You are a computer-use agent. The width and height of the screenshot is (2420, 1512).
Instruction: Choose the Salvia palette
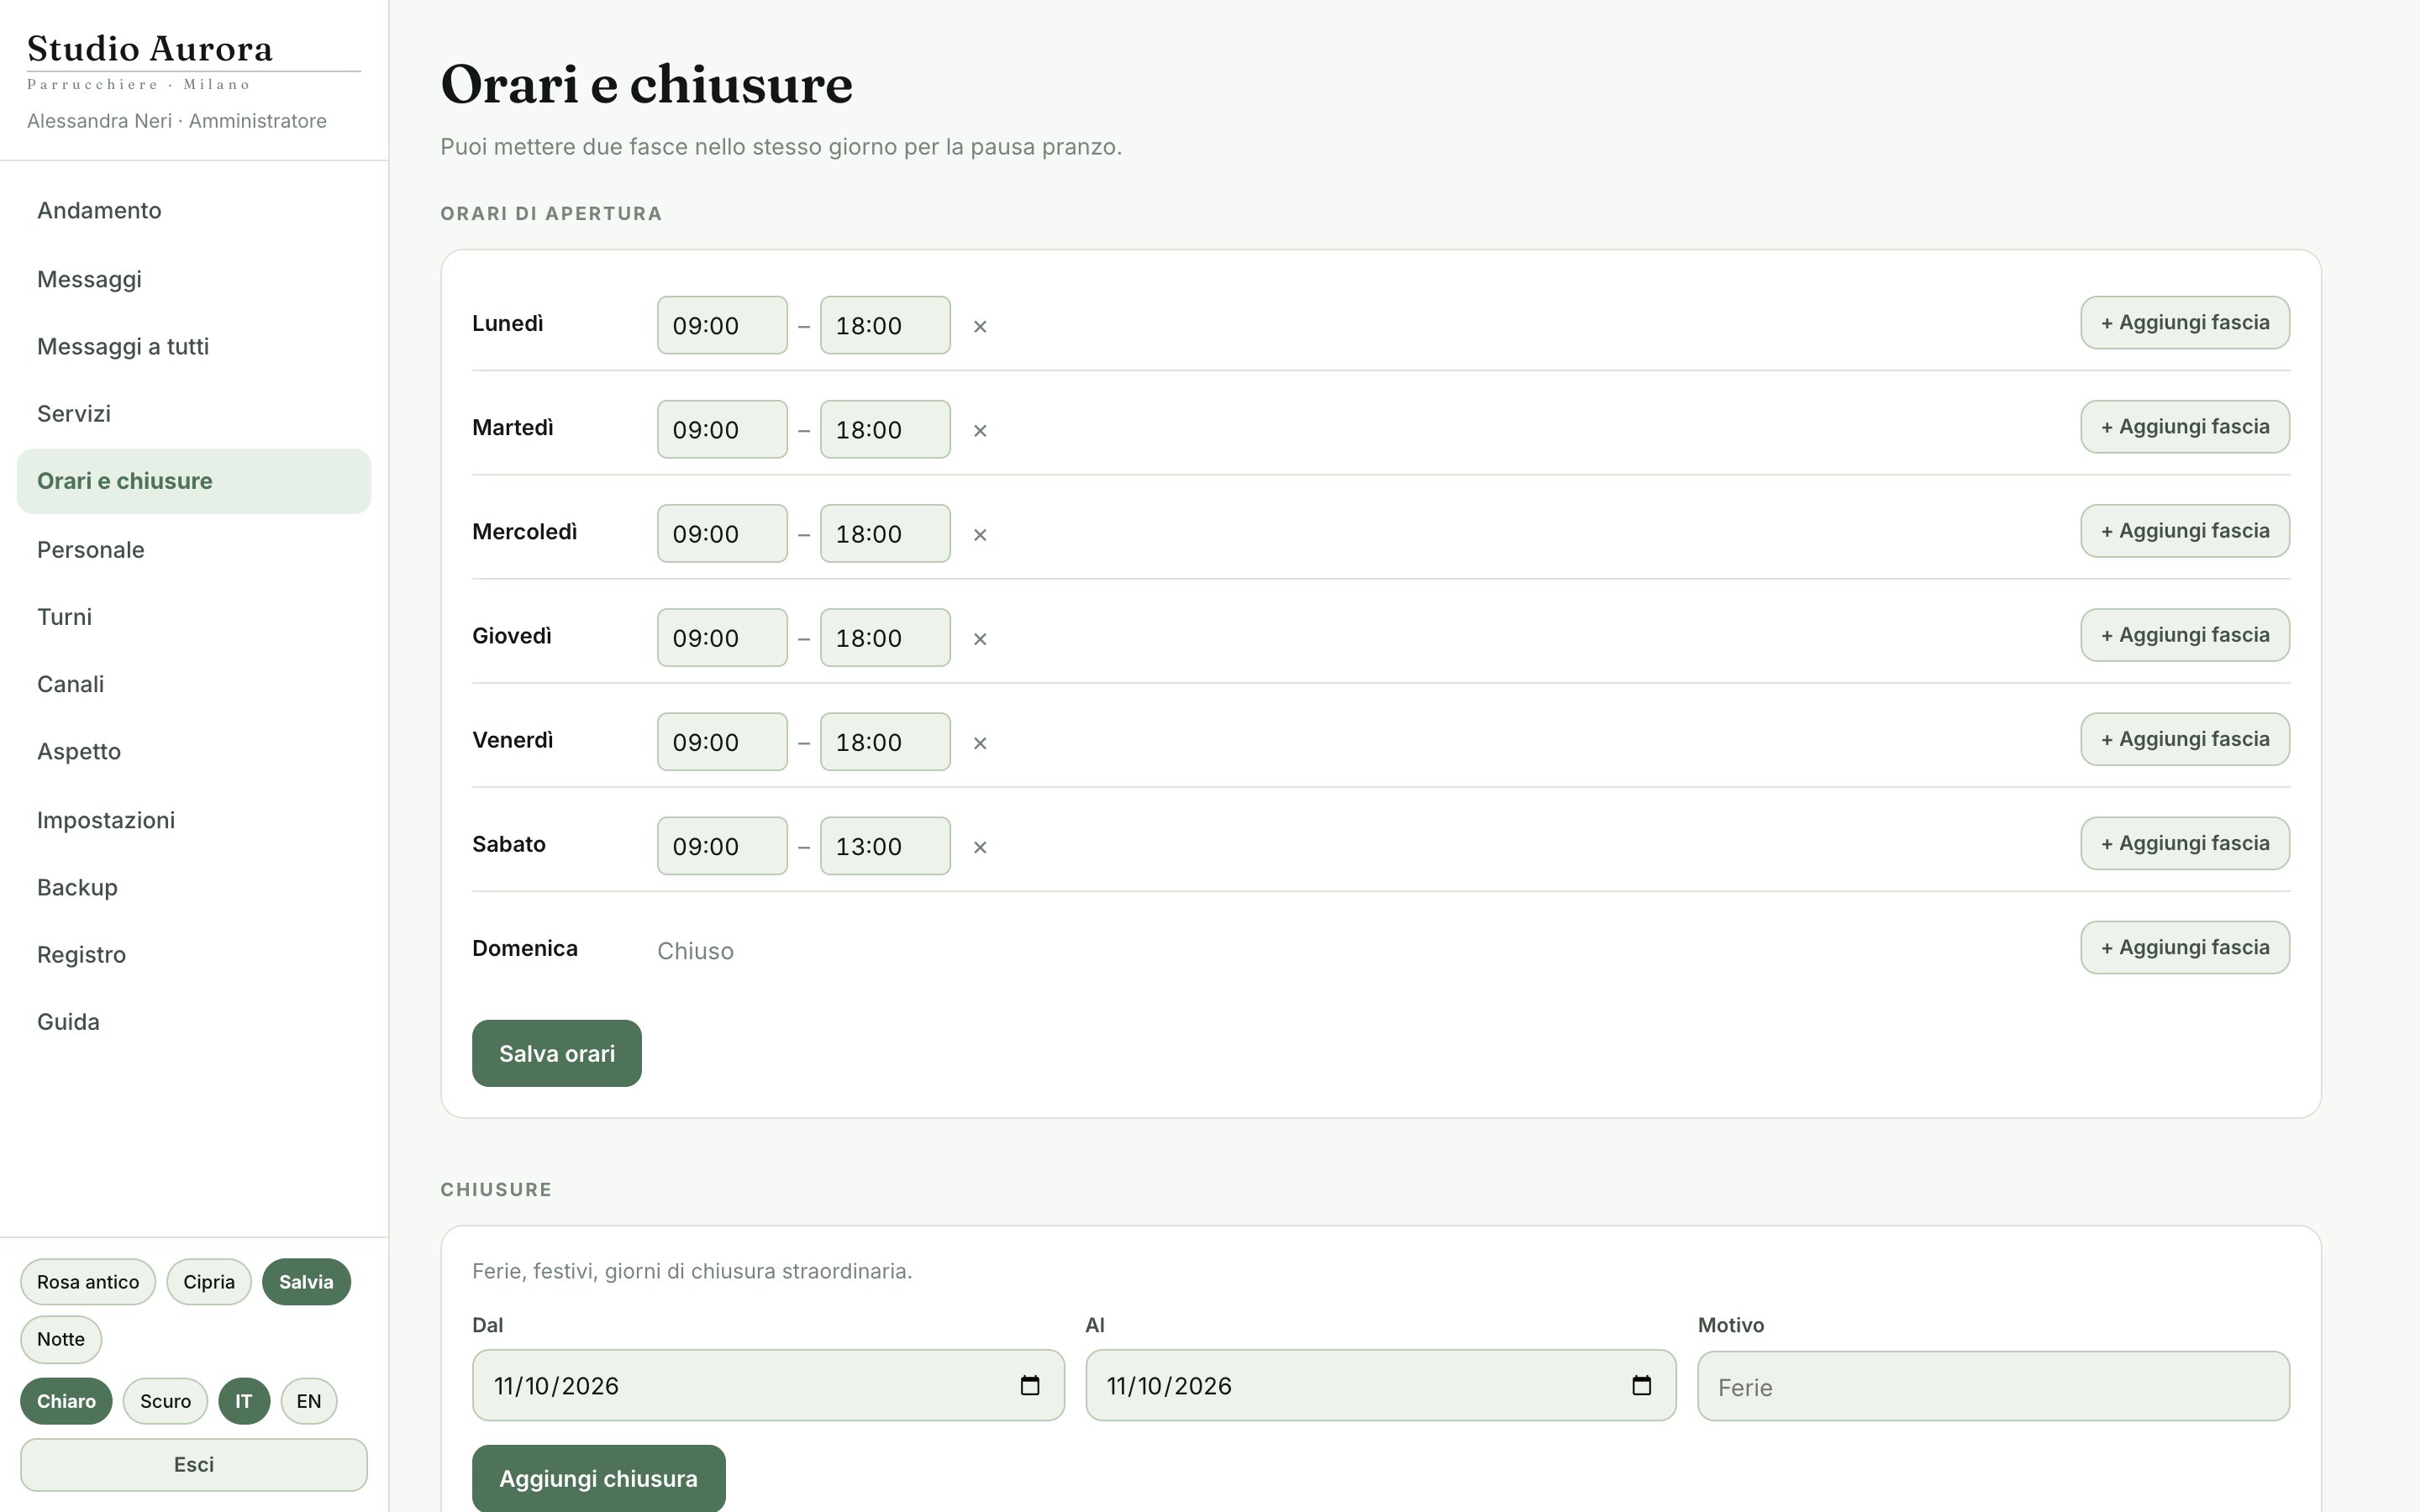[306, 1282]
